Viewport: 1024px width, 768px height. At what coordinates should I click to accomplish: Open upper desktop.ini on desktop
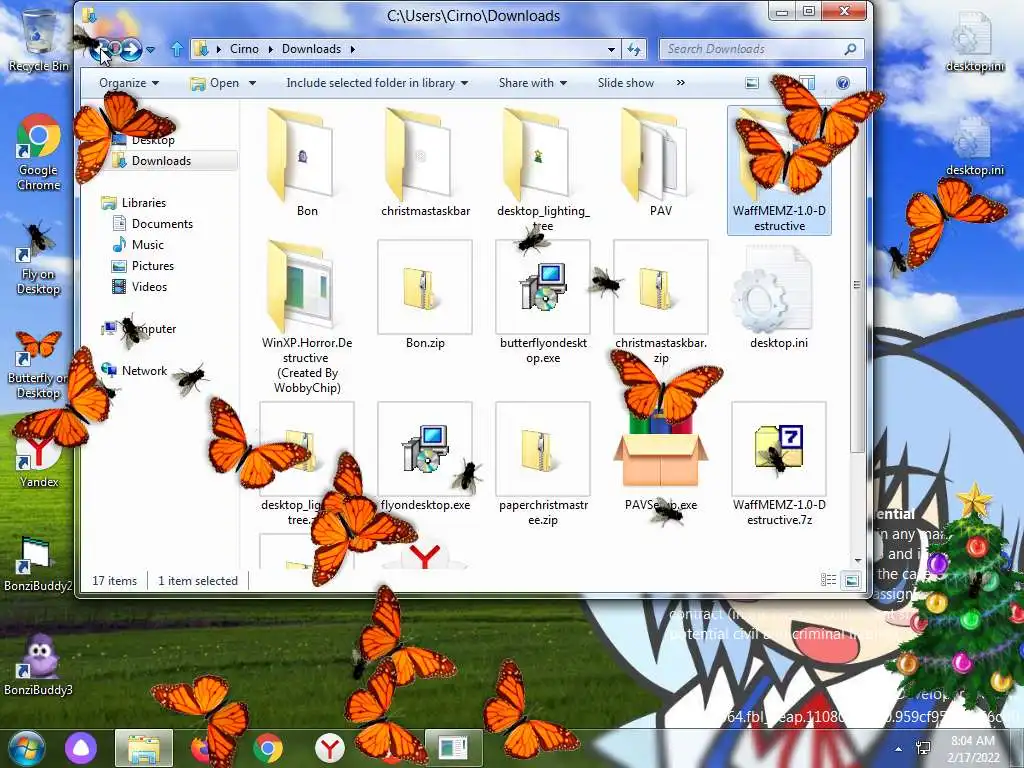tap(974, 43)
